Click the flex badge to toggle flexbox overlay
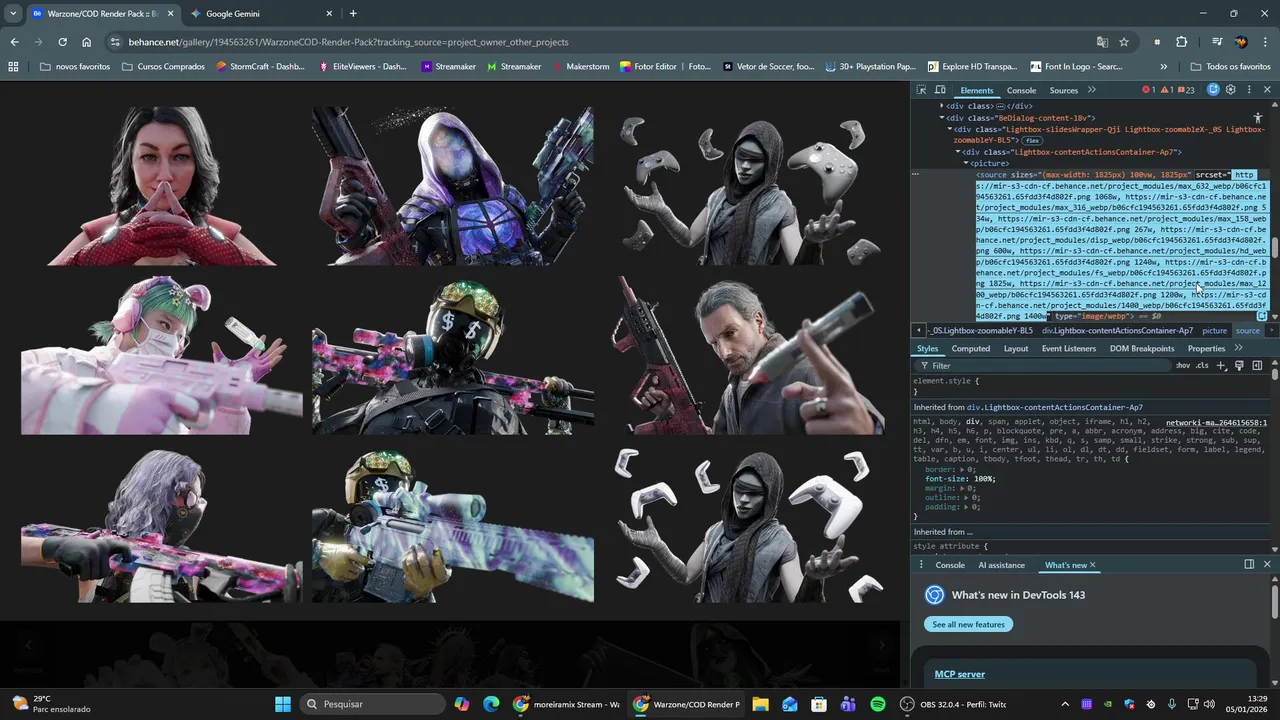Image resolution: width=1280 pixels, height=720 pixels. tap(1032, 141)
